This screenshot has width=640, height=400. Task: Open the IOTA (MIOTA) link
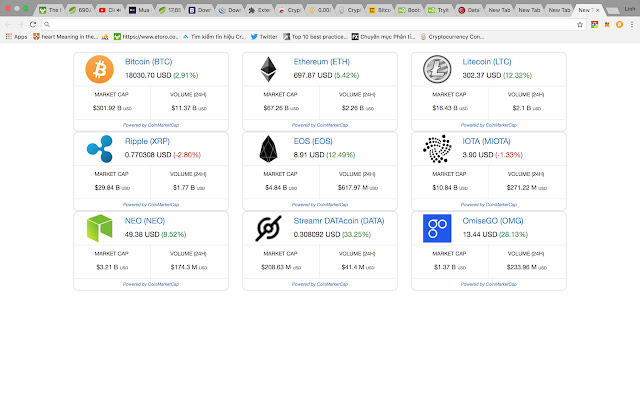tap(487, 141)
